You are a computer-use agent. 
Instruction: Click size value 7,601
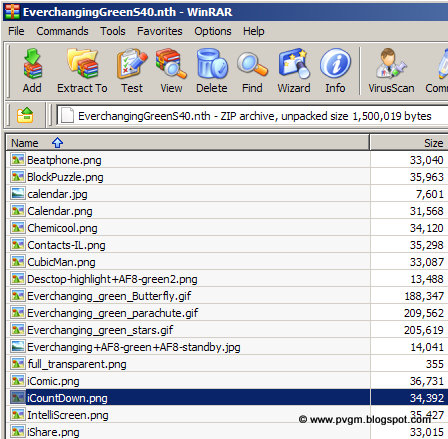click(430, 194)
